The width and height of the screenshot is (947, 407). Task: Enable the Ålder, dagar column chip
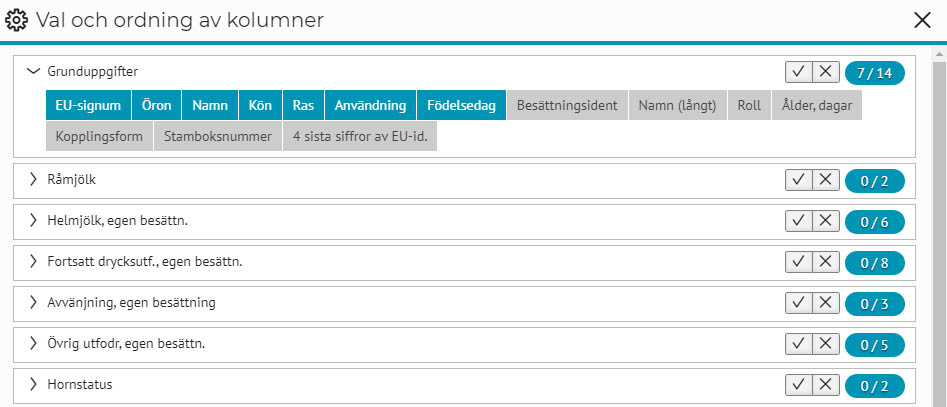click(x=817, y=106)
